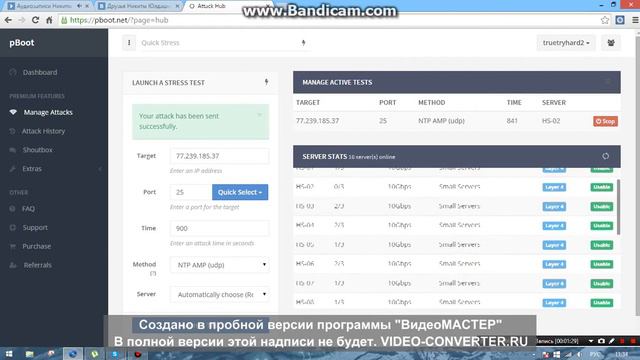Stop the active attack on 77.239.185.37
The height and width of the screenshot is (360, 640).
click(x=605, y=121)
